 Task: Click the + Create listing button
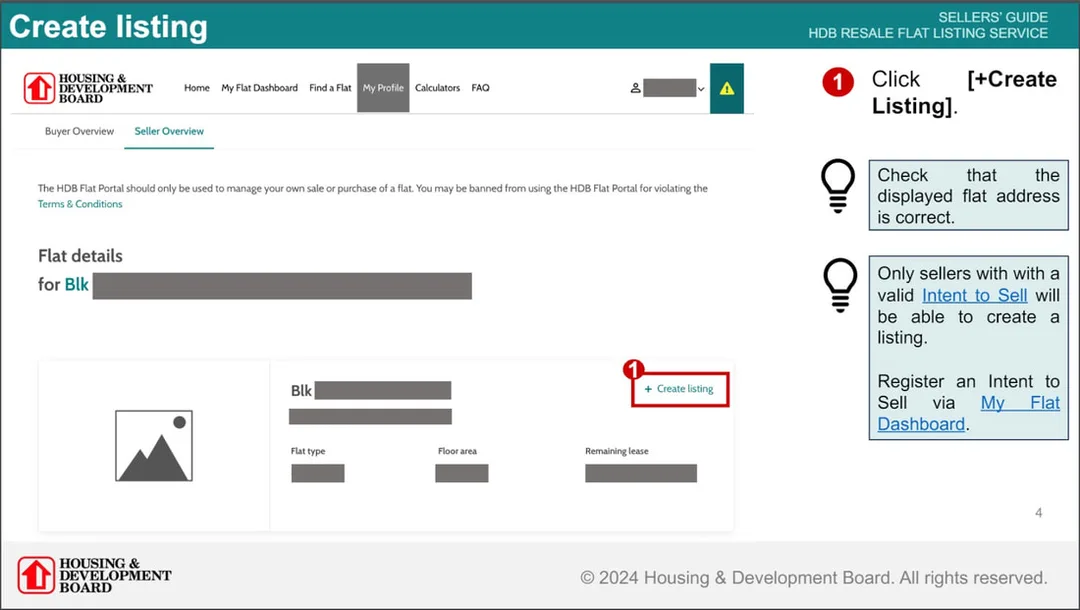[680, 389]
